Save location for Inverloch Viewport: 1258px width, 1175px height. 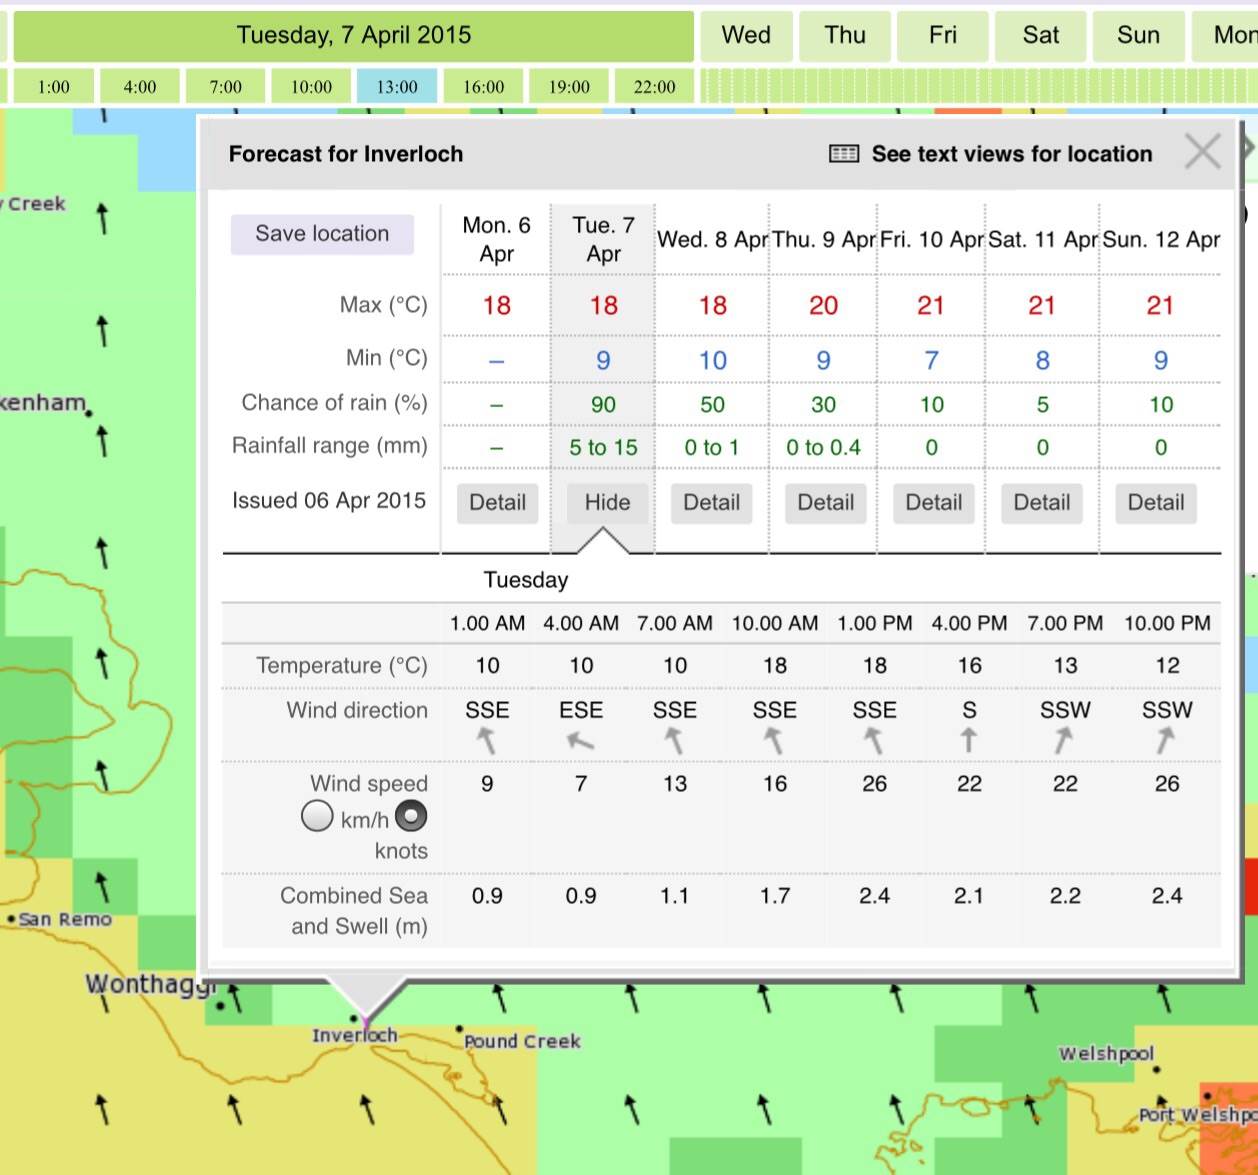click(x=322, y=234)
